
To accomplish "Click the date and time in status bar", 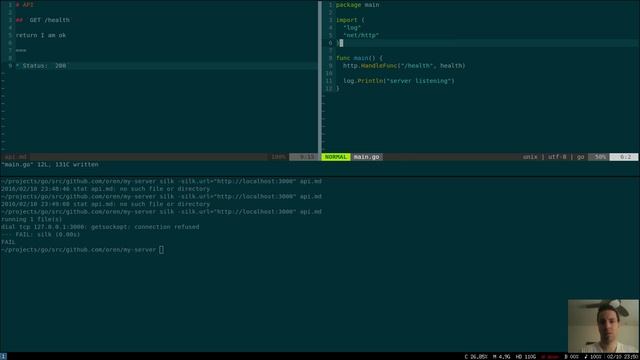I will (622, 357).
